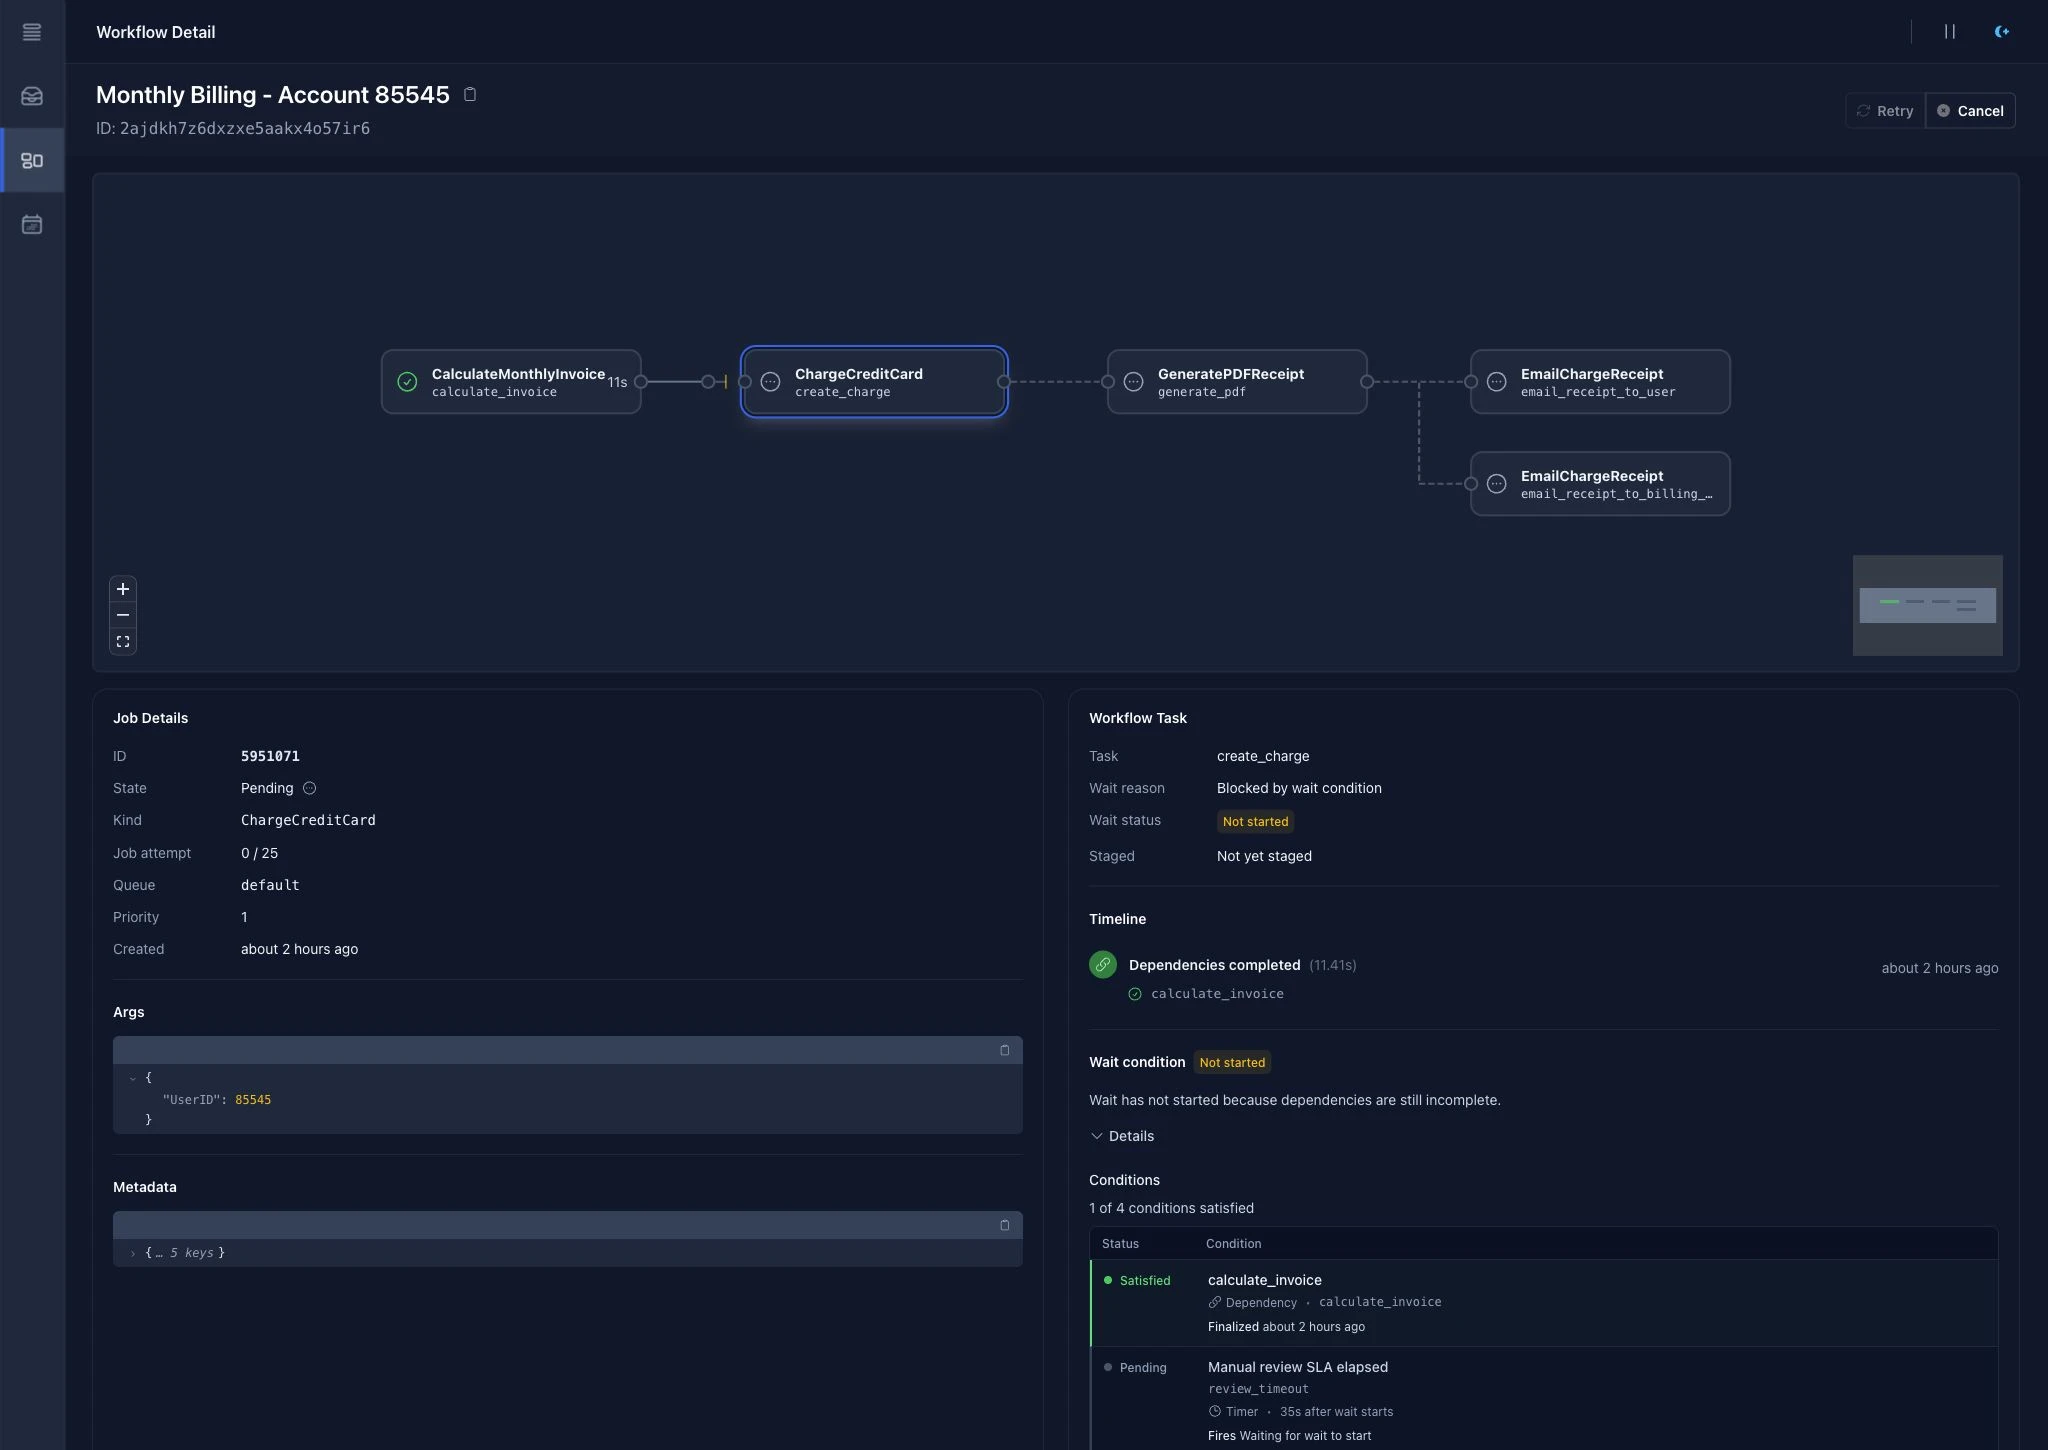Copy the Metadata JSON with clipboard icon
Viewport: 2048px width, 1450px height.
pos(1005,1225)
